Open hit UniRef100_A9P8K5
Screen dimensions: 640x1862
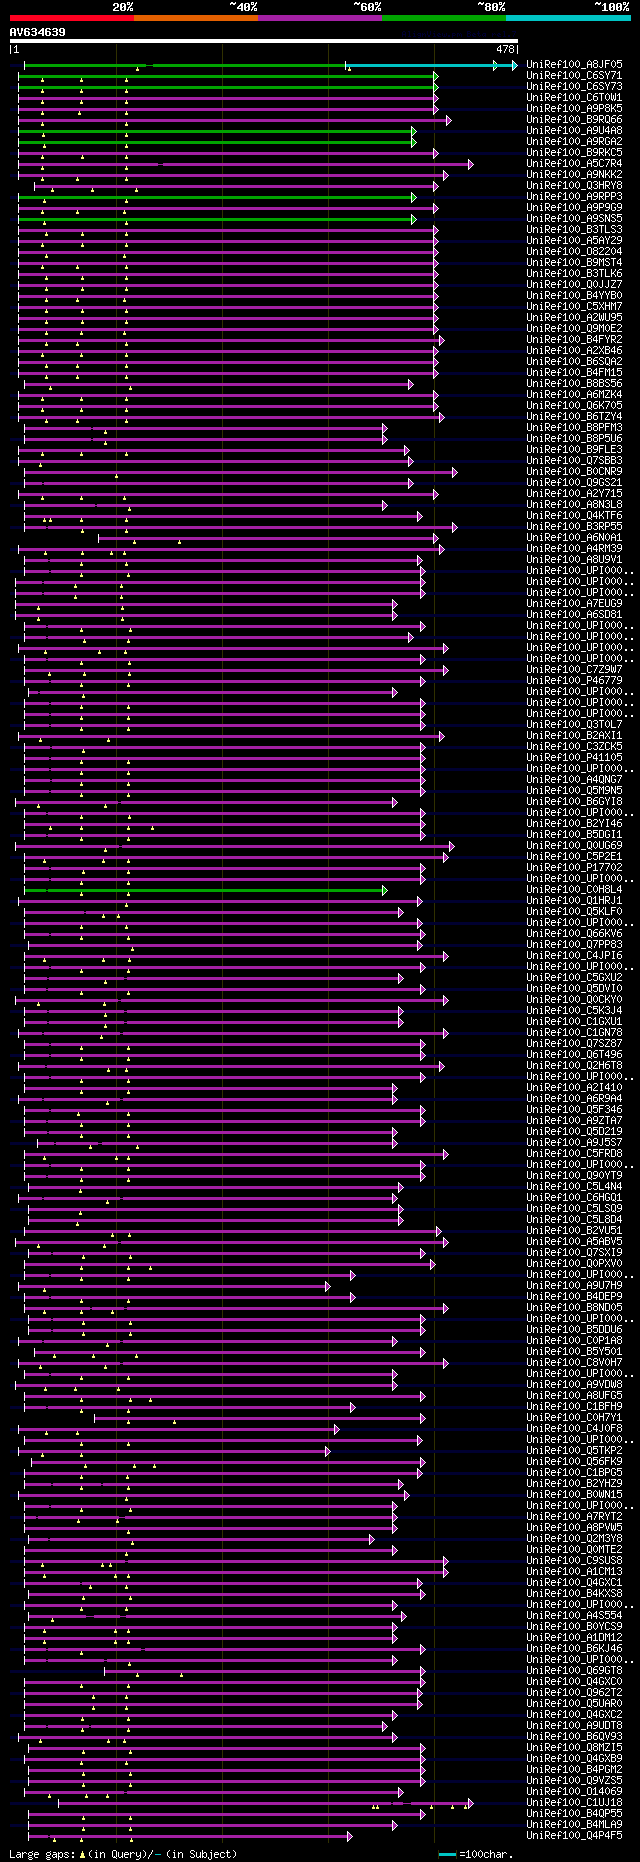pyautogui.click(x=574, y=108)
